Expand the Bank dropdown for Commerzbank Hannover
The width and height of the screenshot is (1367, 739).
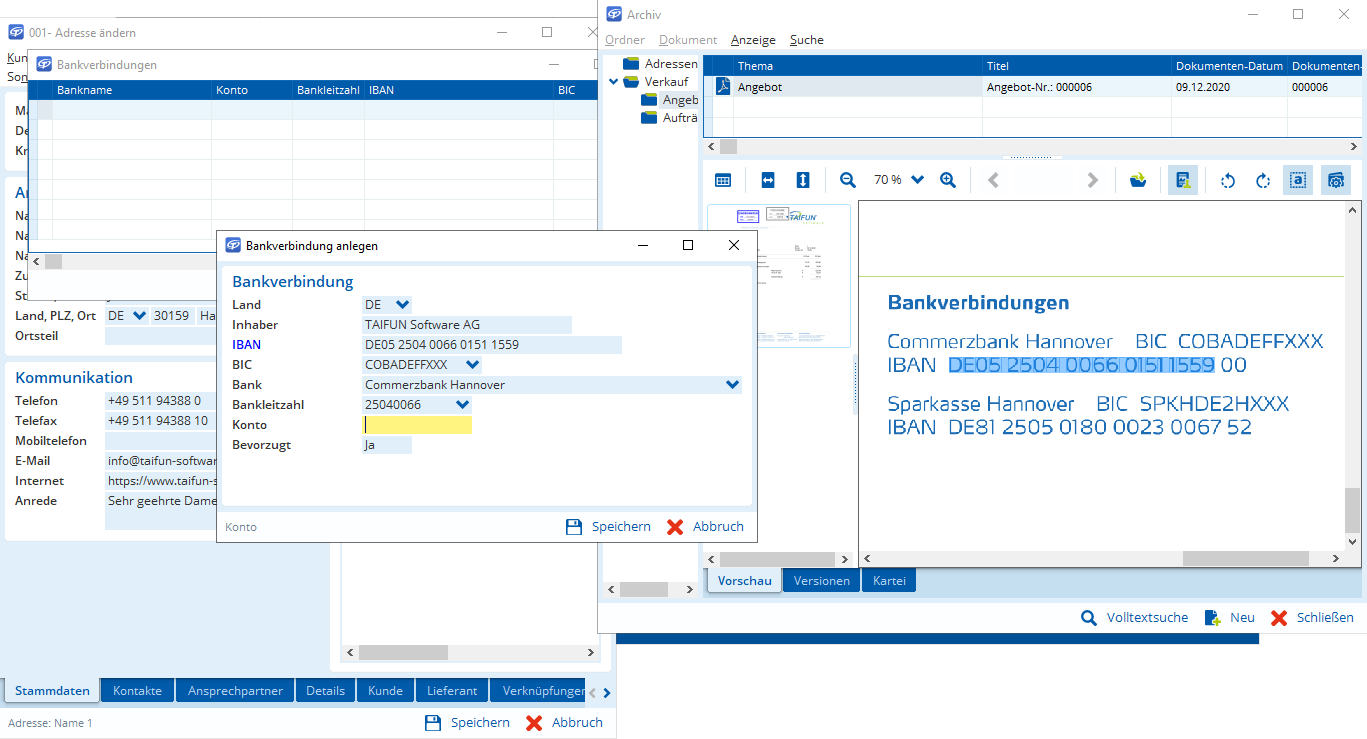(x=733, y=385)
